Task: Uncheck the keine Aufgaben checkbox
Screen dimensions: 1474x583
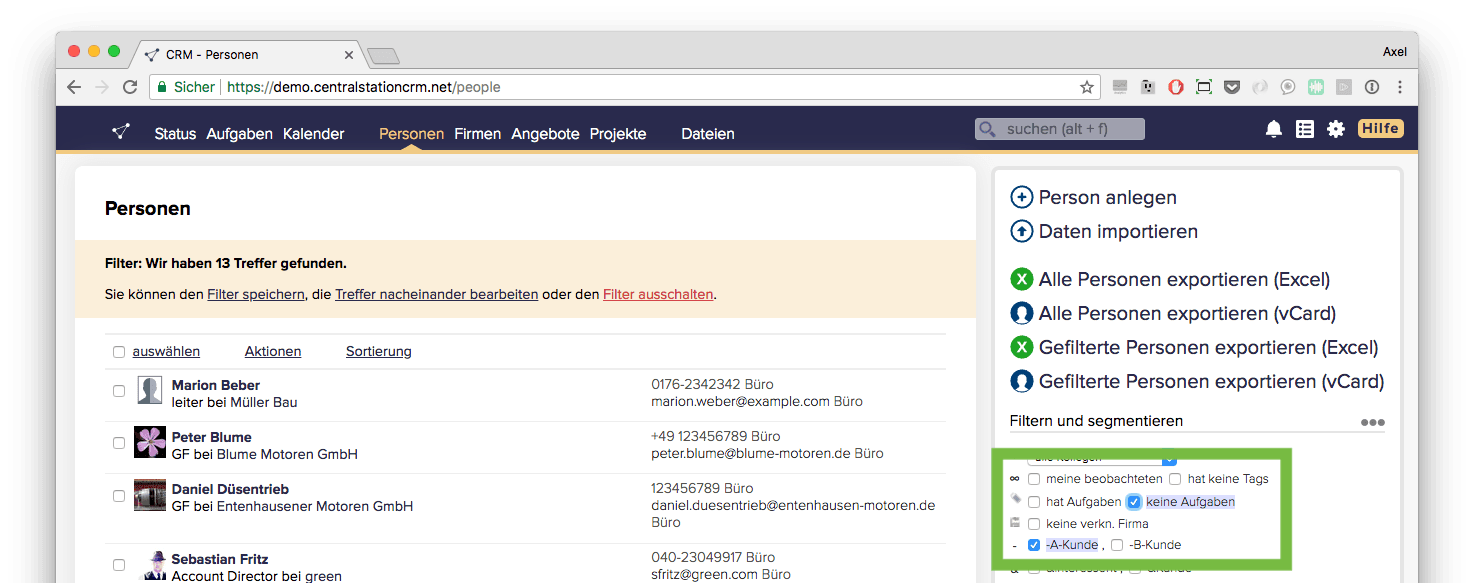Action: tap(1134, 502)
